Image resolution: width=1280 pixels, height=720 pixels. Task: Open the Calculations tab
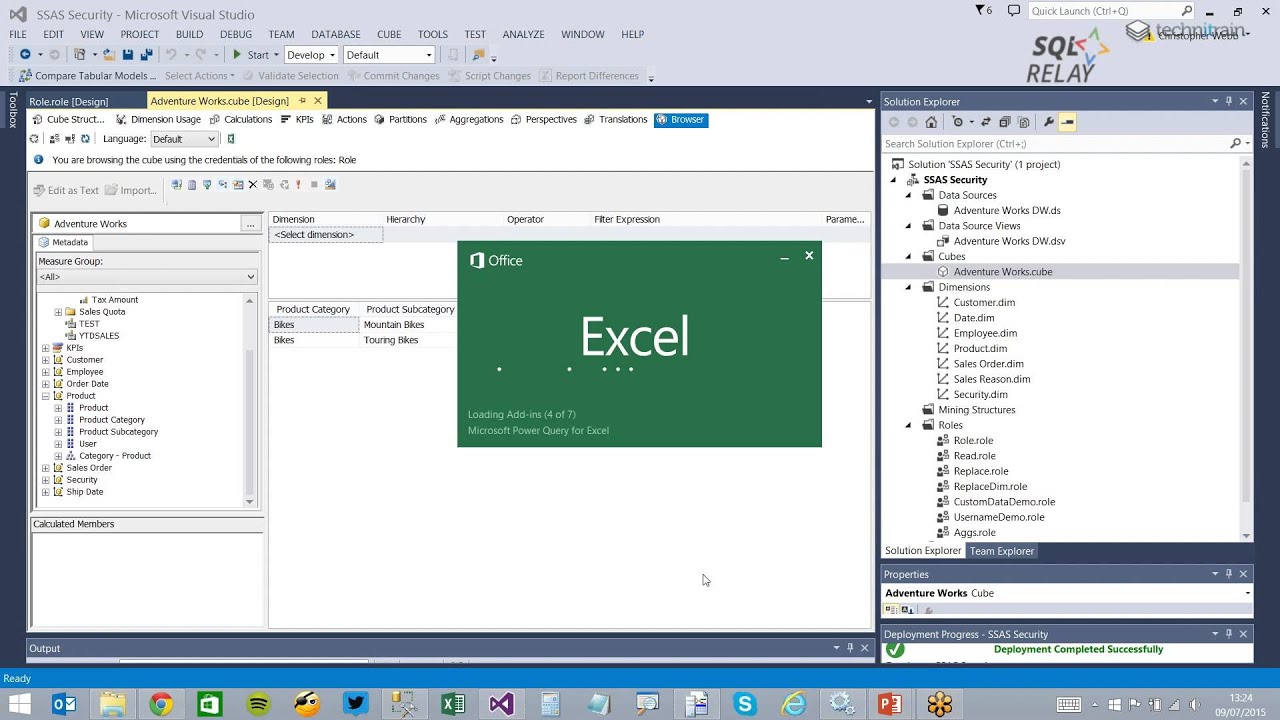pyautogui.click(x=240, y=119)
